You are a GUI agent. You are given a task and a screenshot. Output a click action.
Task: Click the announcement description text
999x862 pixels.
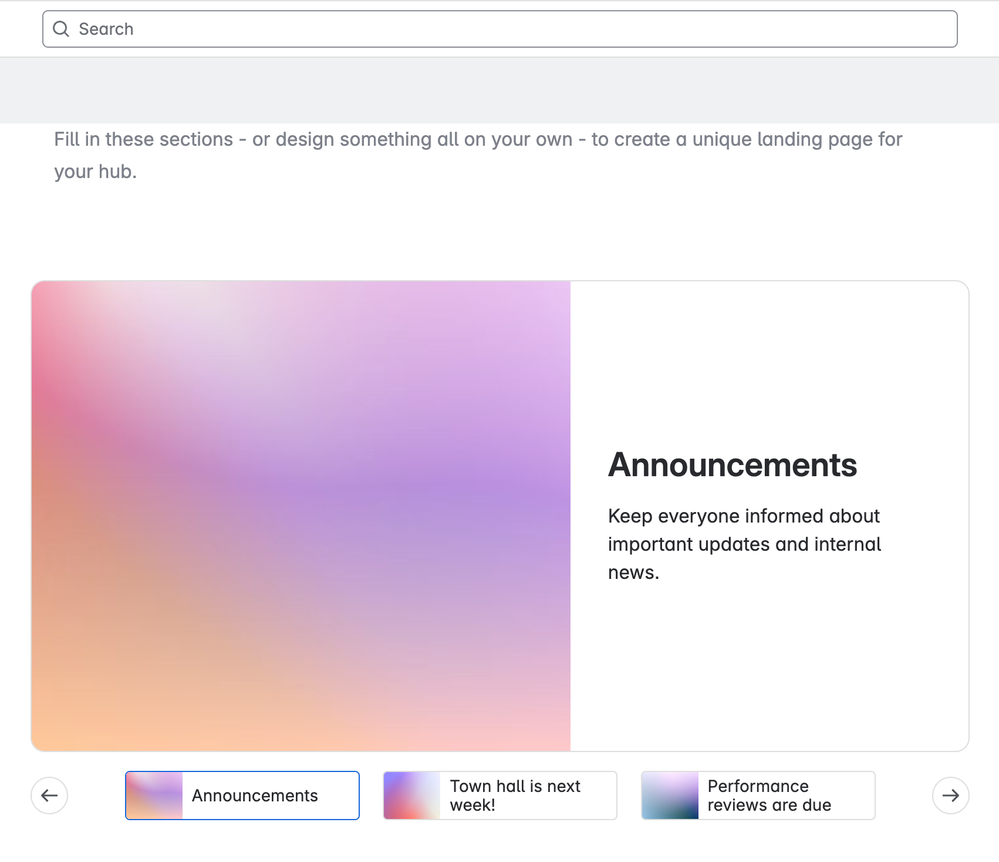click(744, 544)
